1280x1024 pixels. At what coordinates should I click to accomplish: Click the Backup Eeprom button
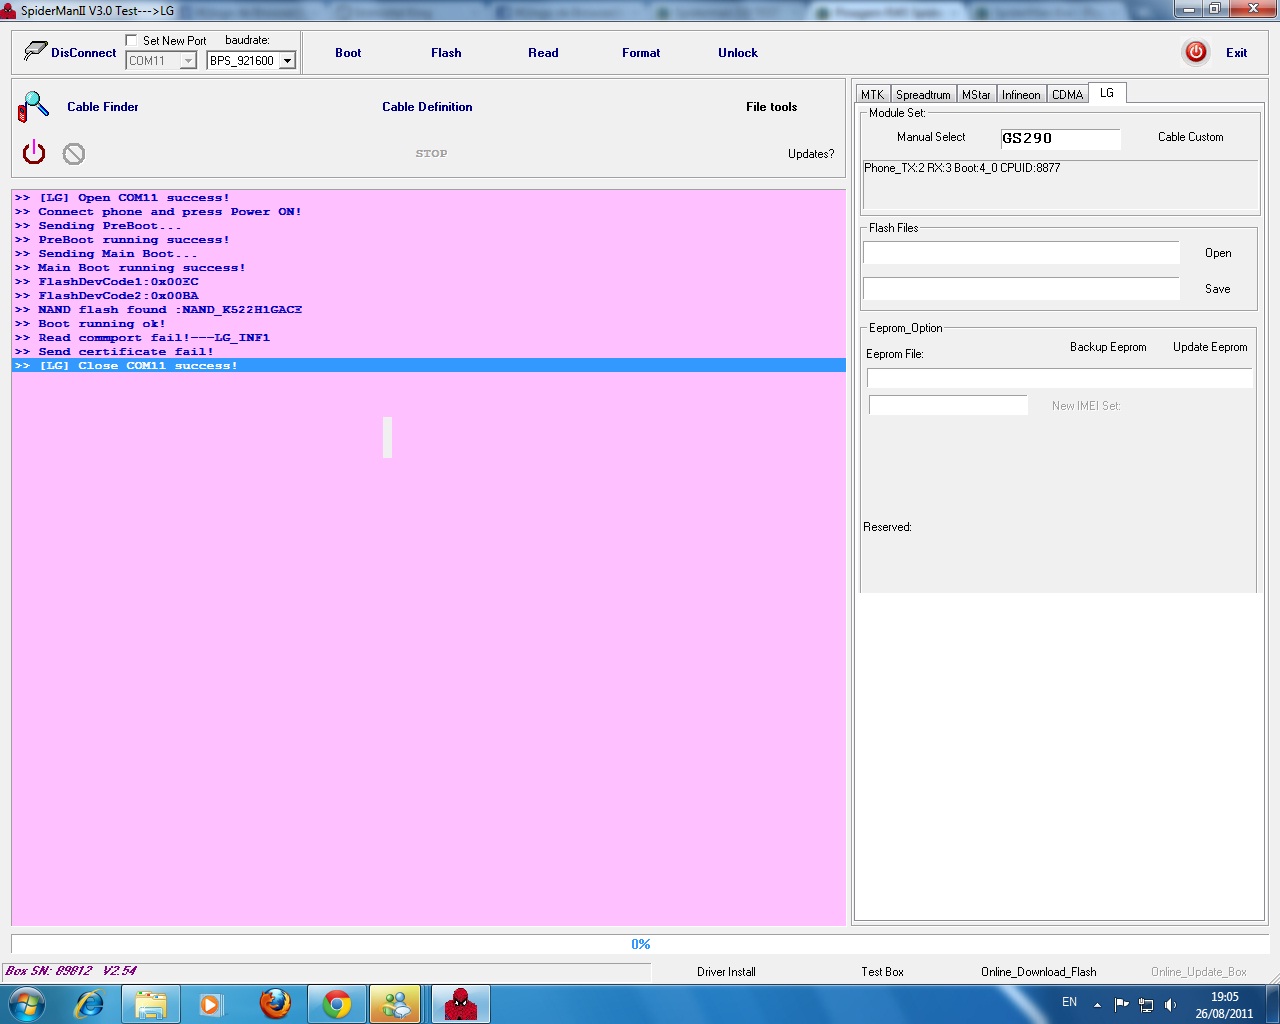click(1108, 347)
